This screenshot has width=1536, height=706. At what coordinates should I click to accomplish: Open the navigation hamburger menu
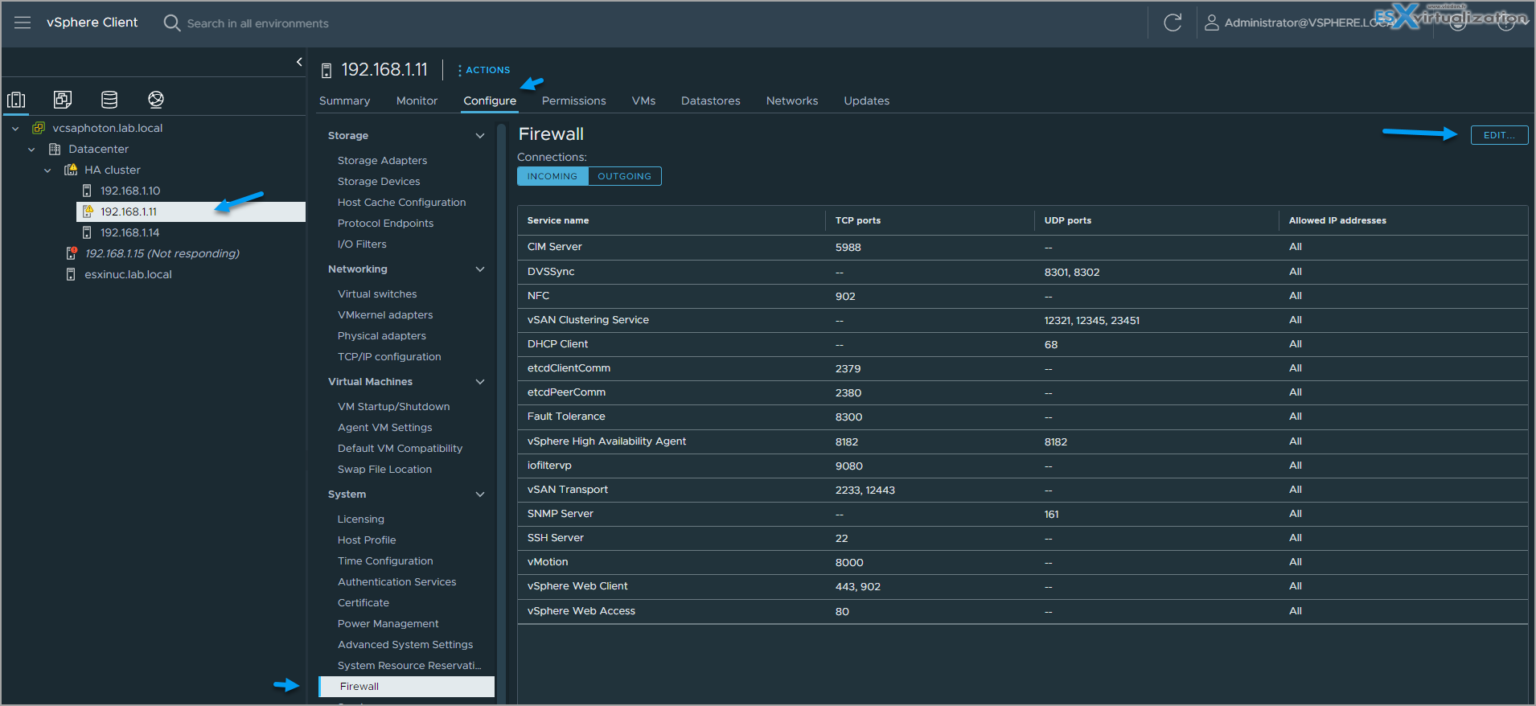(x=22, y=22)
